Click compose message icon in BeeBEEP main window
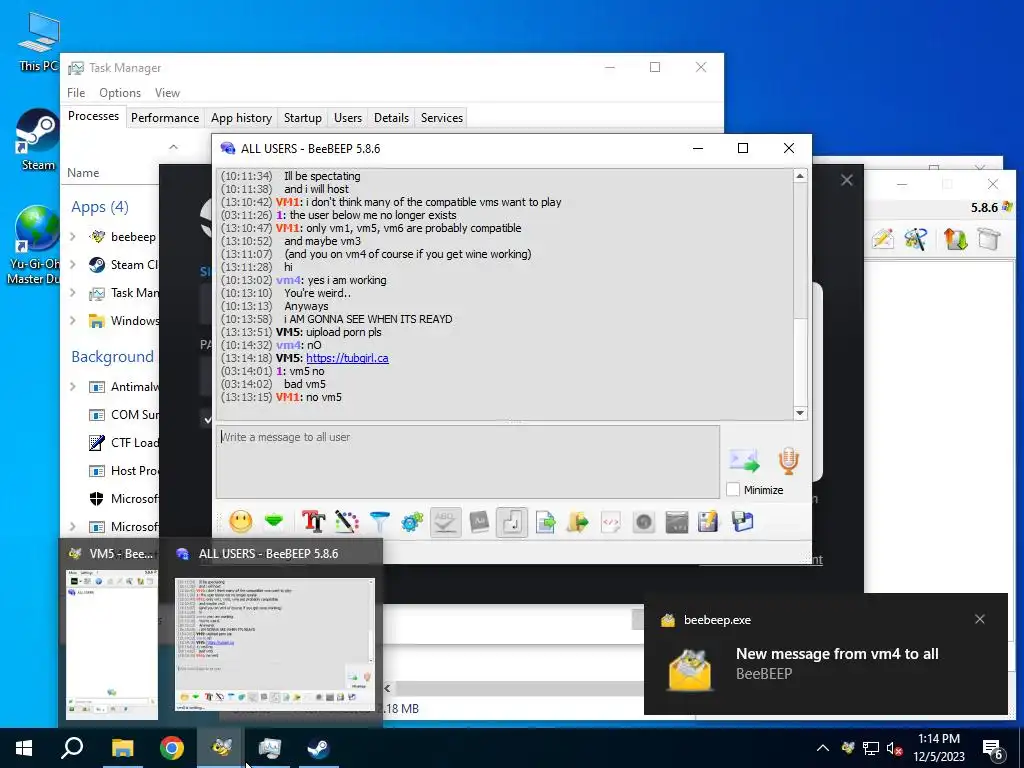 [x=882, y=239]
